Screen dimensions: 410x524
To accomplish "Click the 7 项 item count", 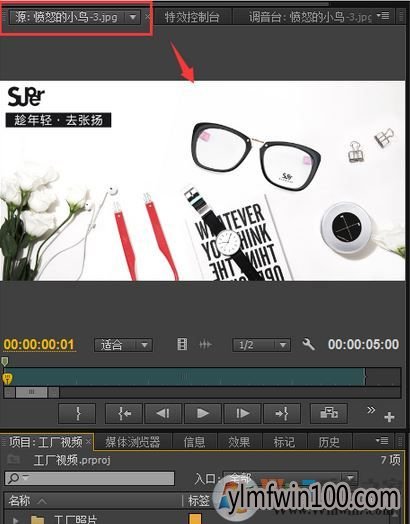I will click(391, 460).
